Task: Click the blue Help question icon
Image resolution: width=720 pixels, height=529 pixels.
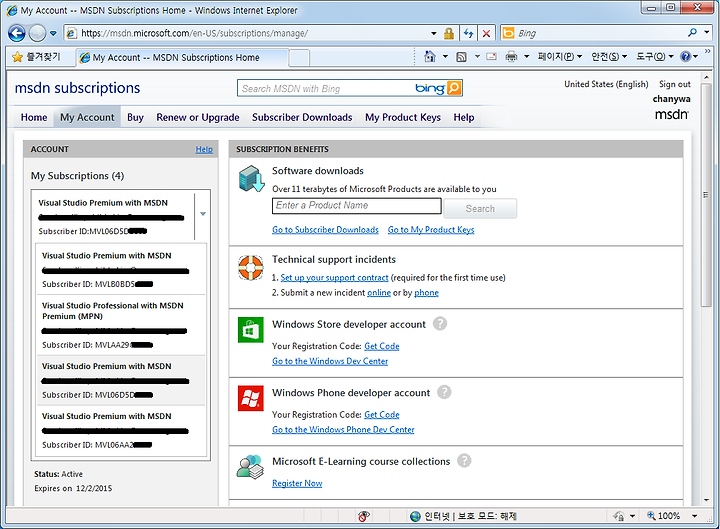Action: pos(686,56)
